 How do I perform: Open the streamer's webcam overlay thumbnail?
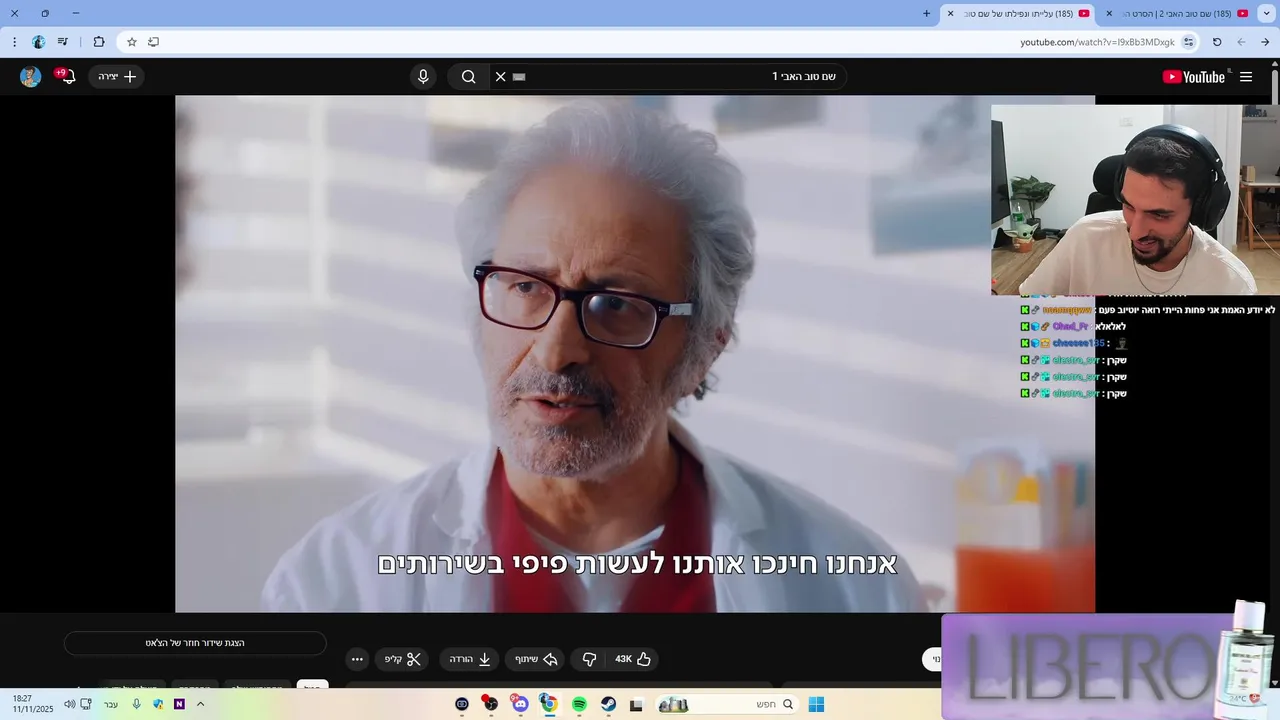point(1135,200)
